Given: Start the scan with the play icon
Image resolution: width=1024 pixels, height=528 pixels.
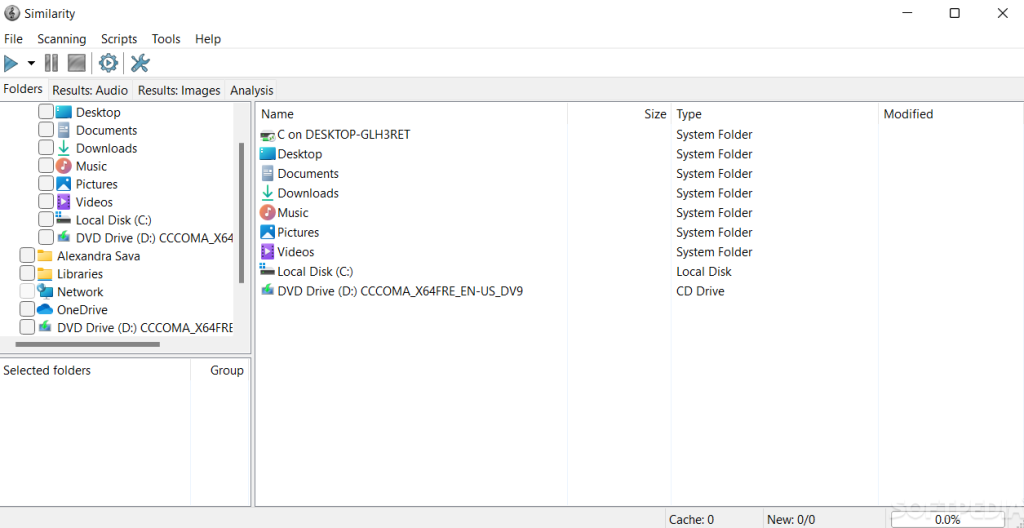Looking at the screenshot, I should 12,64.
